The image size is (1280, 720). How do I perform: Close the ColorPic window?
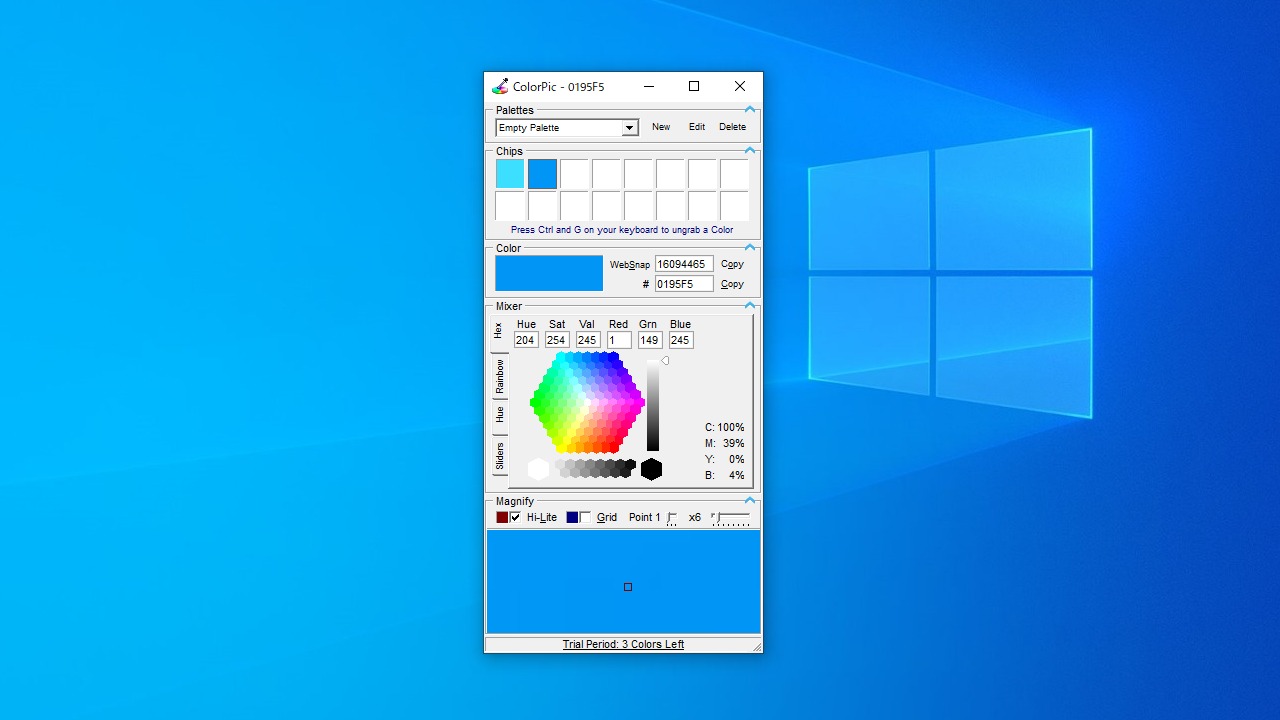tap(740, 86)
